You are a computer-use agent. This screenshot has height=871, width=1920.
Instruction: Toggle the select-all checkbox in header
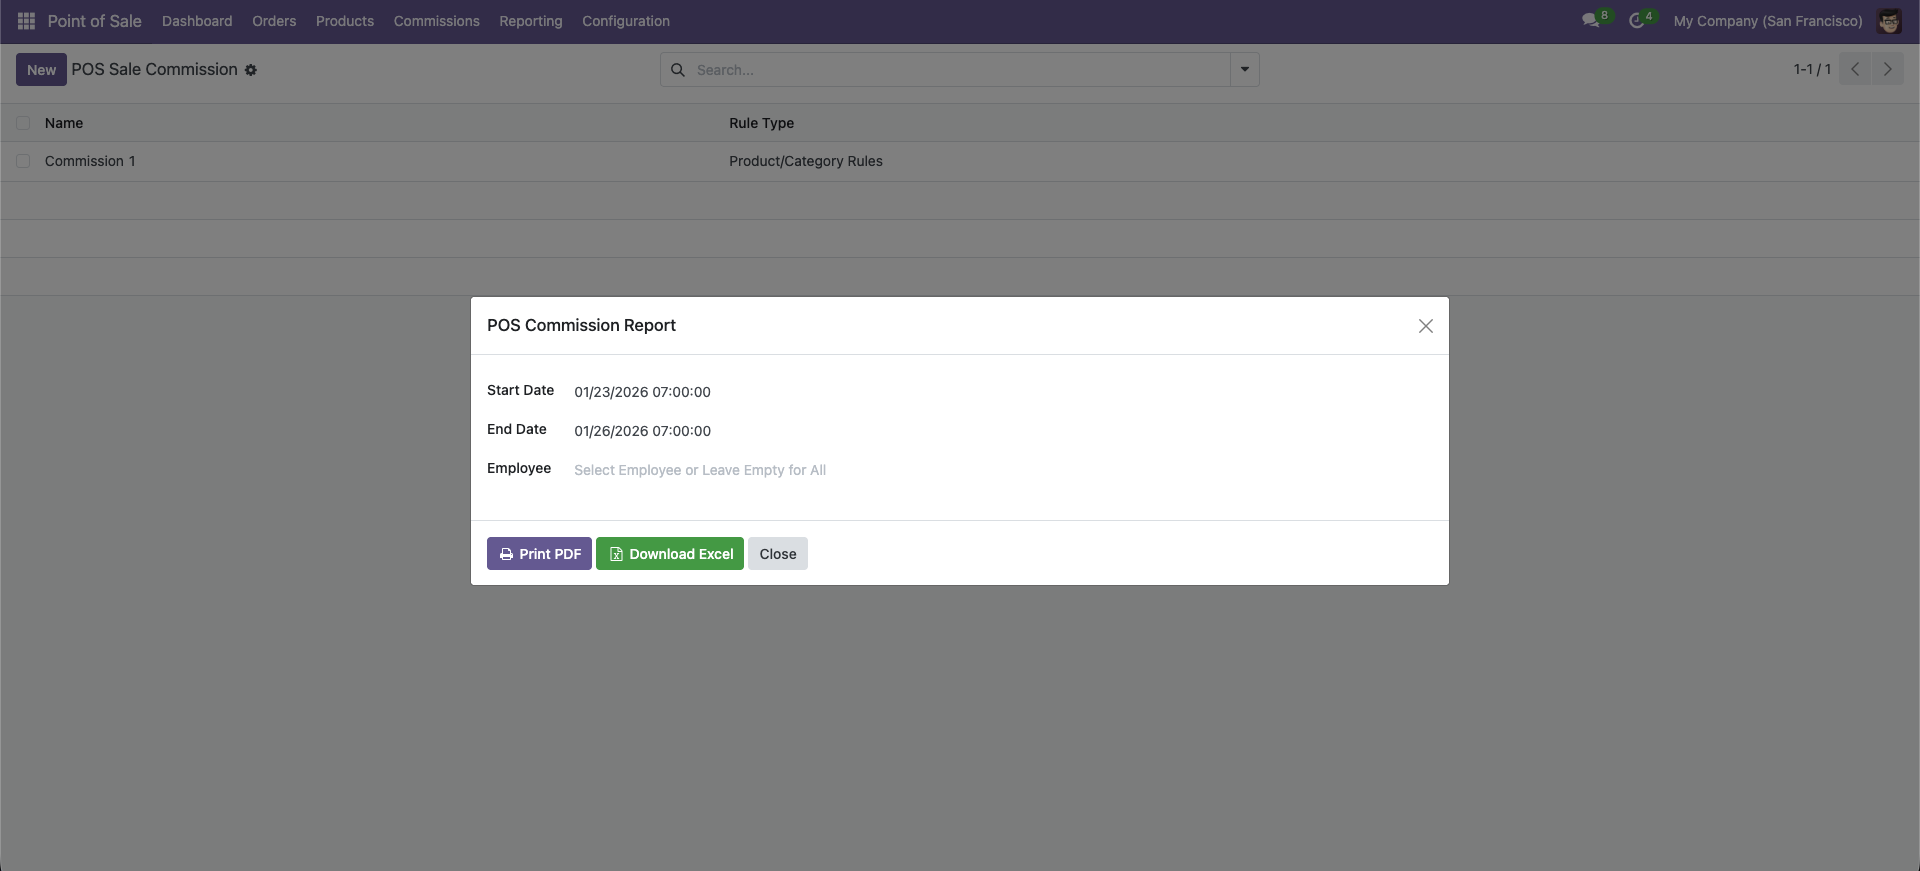click(23, 123)
